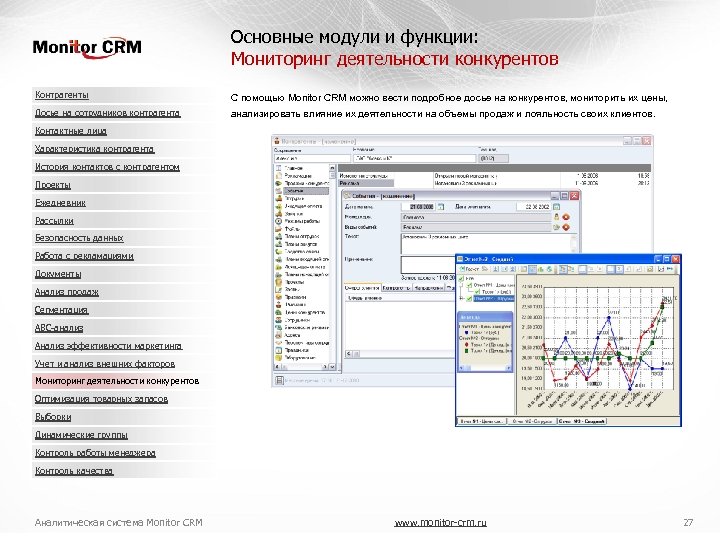Click the legend panel header in the chart window

coord(485,317)
